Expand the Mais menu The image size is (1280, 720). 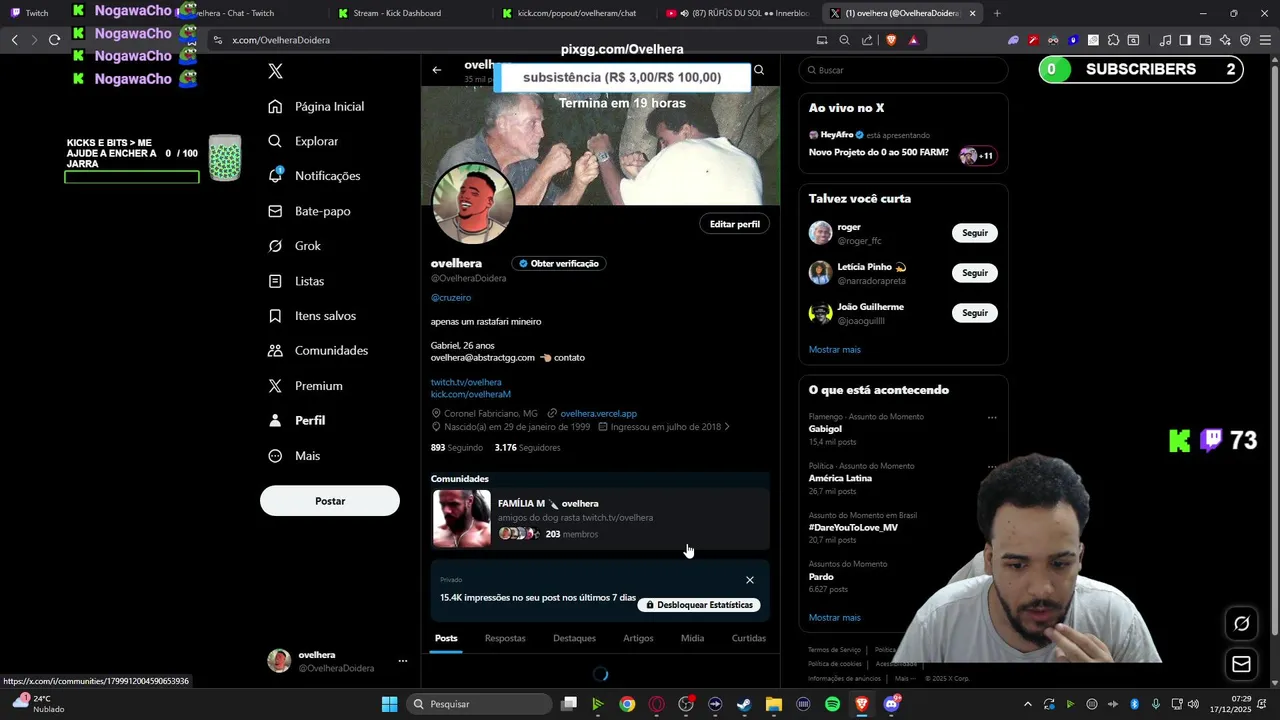[295, 456]
